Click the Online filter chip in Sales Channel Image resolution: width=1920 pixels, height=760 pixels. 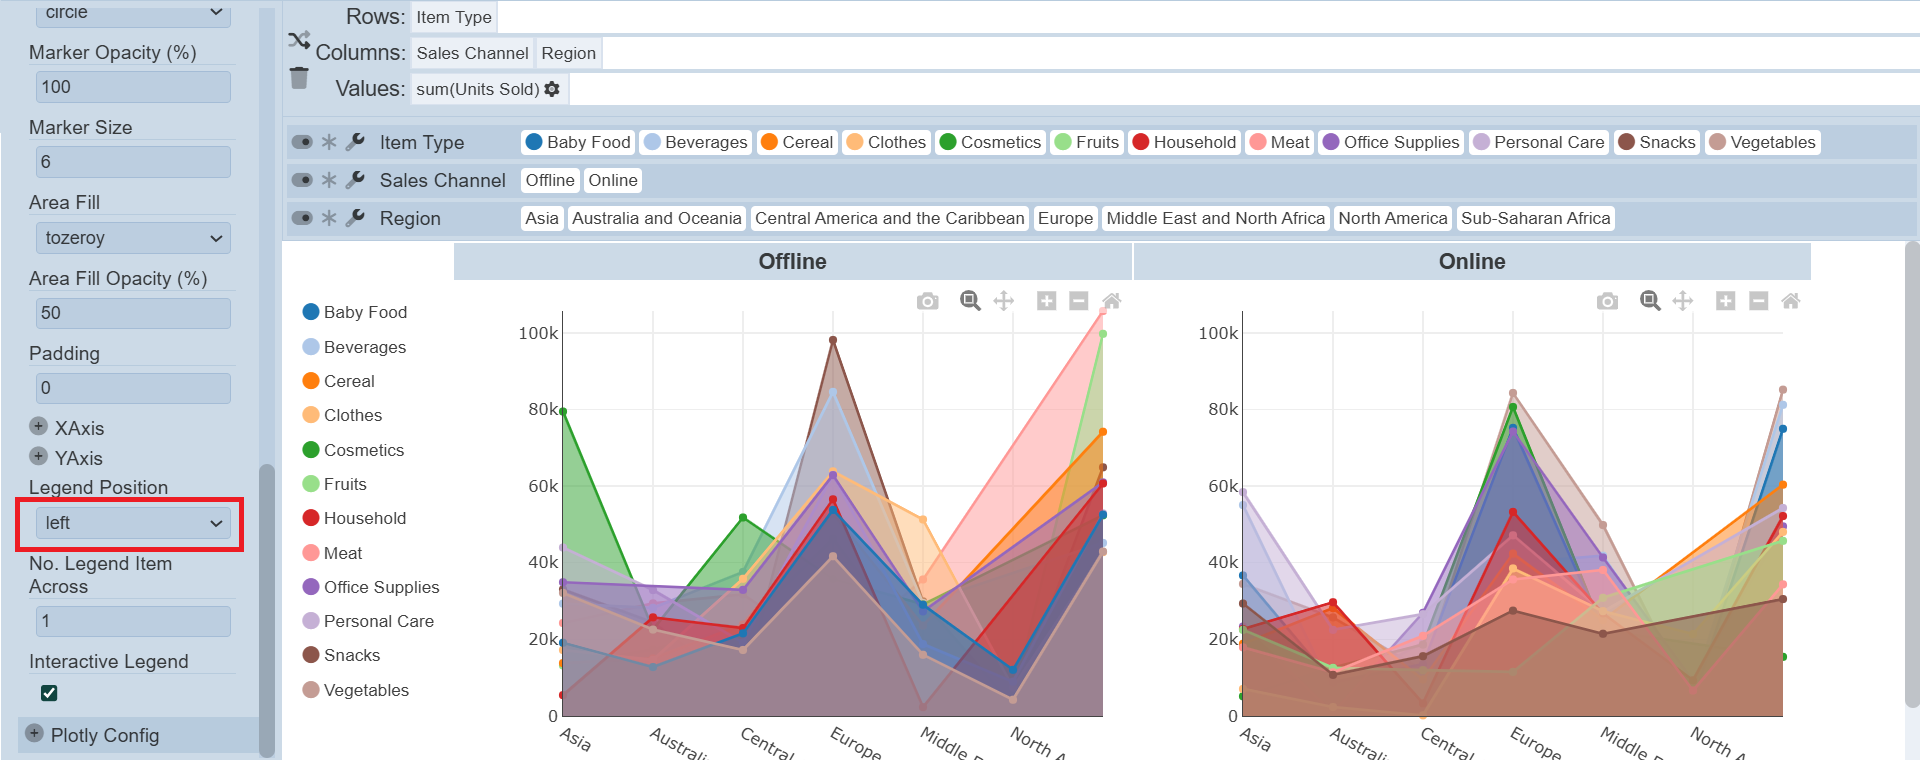click(x=612, y=180)
